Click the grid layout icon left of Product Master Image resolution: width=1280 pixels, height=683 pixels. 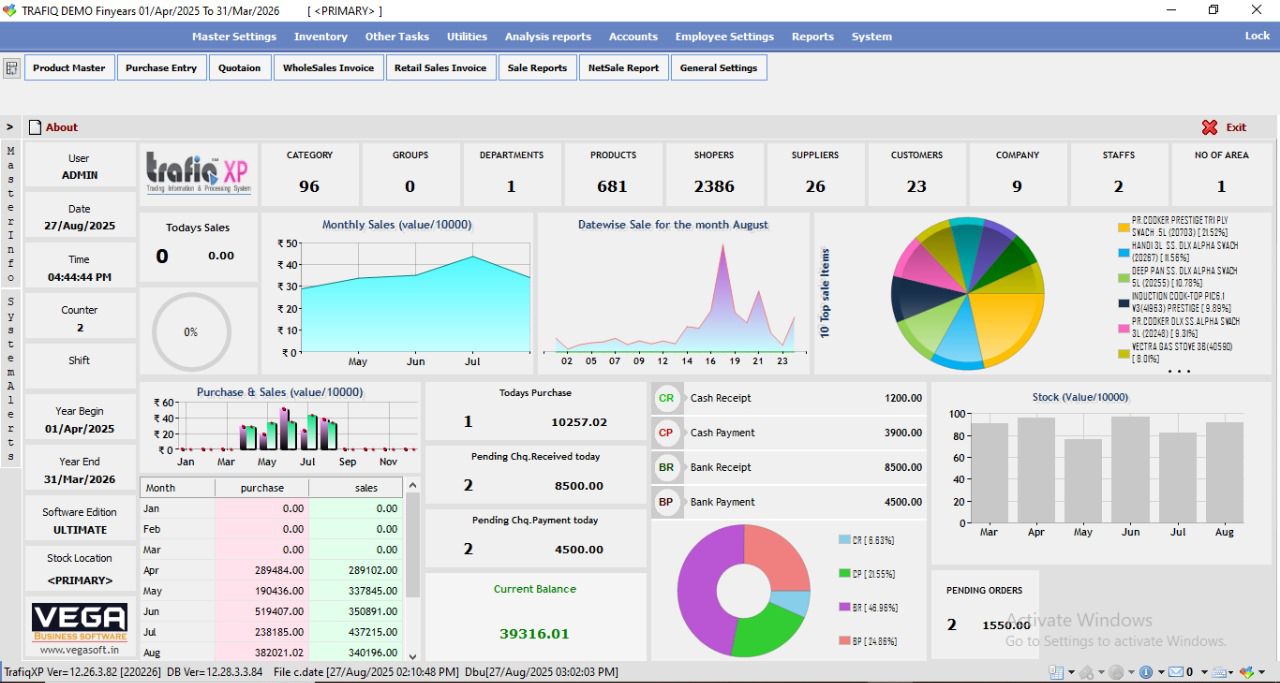point(12,68)
